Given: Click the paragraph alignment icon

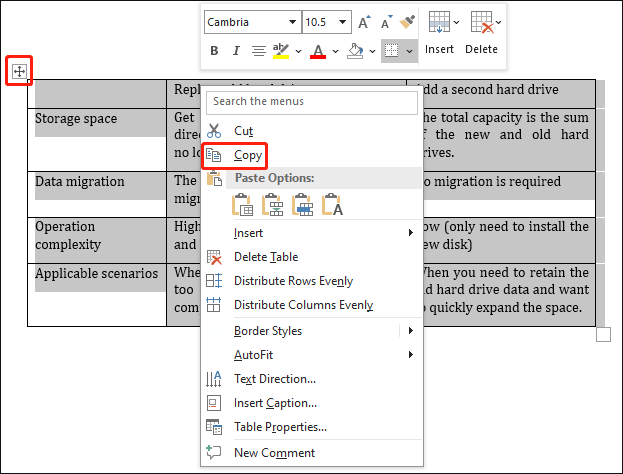Looking at the screenshot, I should click(x=259, y=51).
